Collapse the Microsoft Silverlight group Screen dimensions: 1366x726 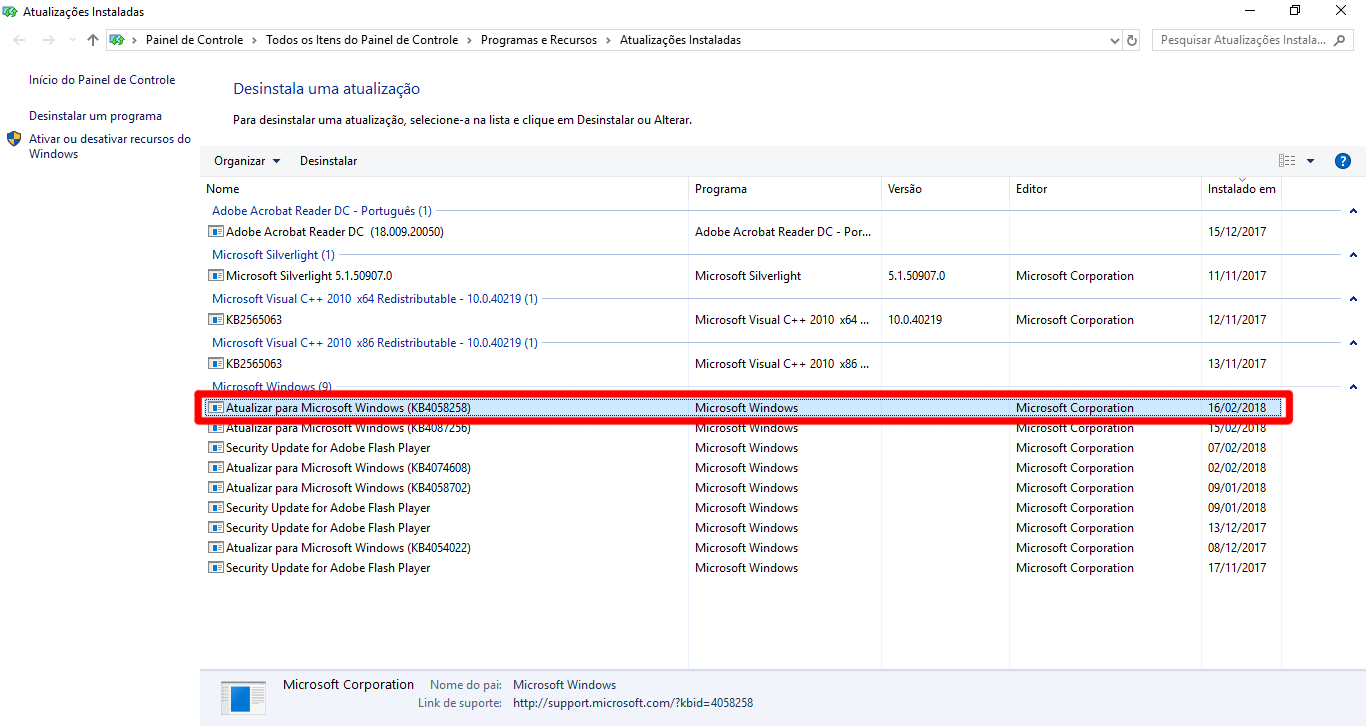click(x=1353, y=255)
